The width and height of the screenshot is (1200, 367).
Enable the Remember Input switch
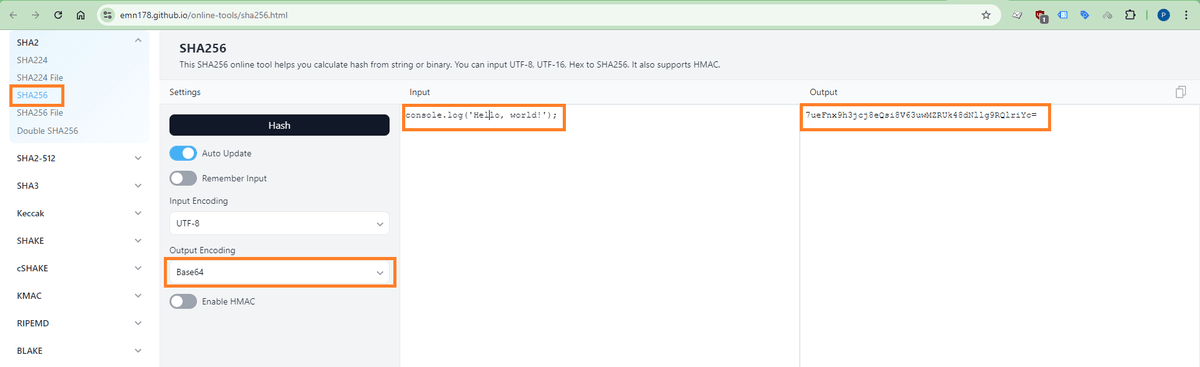coord(183,178)
